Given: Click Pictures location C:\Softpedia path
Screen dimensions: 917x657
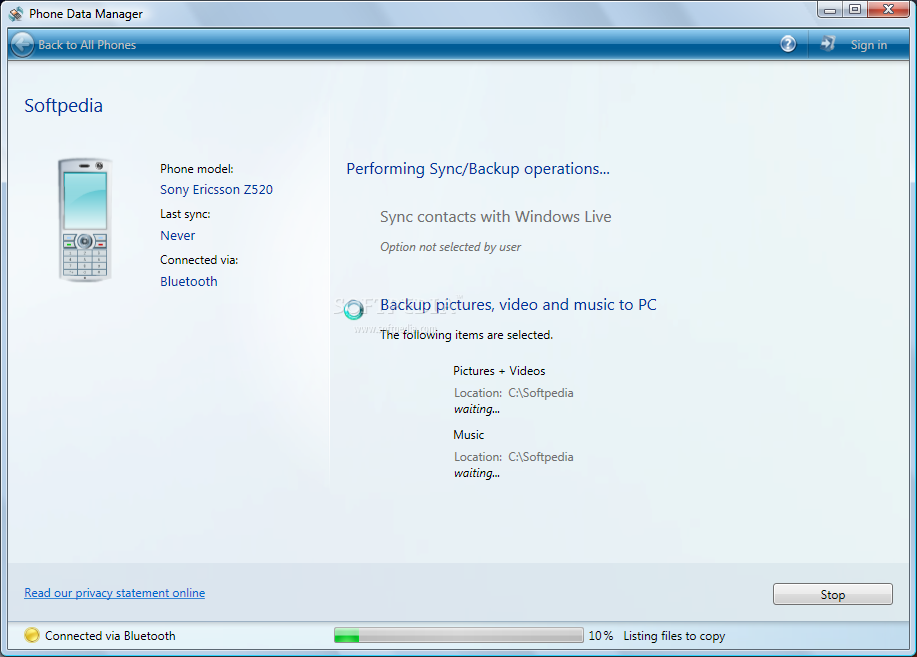Looking at the screenshot, I should [x=540, y=393].
